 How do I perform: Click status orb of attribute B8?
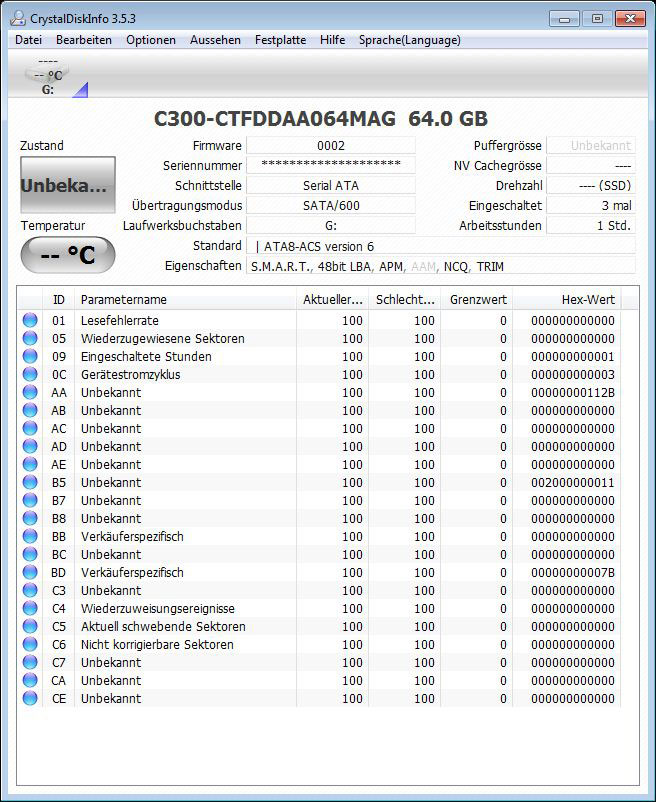click(x=30, y=518)
